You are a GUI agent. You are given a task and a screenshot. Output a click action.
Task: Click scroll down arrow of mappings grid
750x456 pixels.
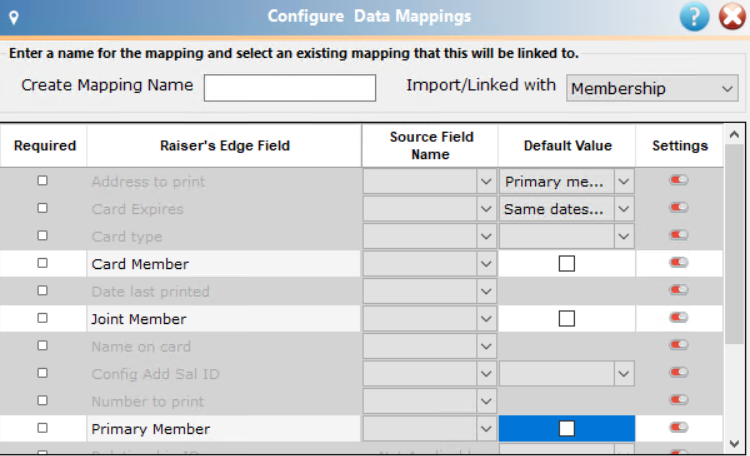(735, 444)
